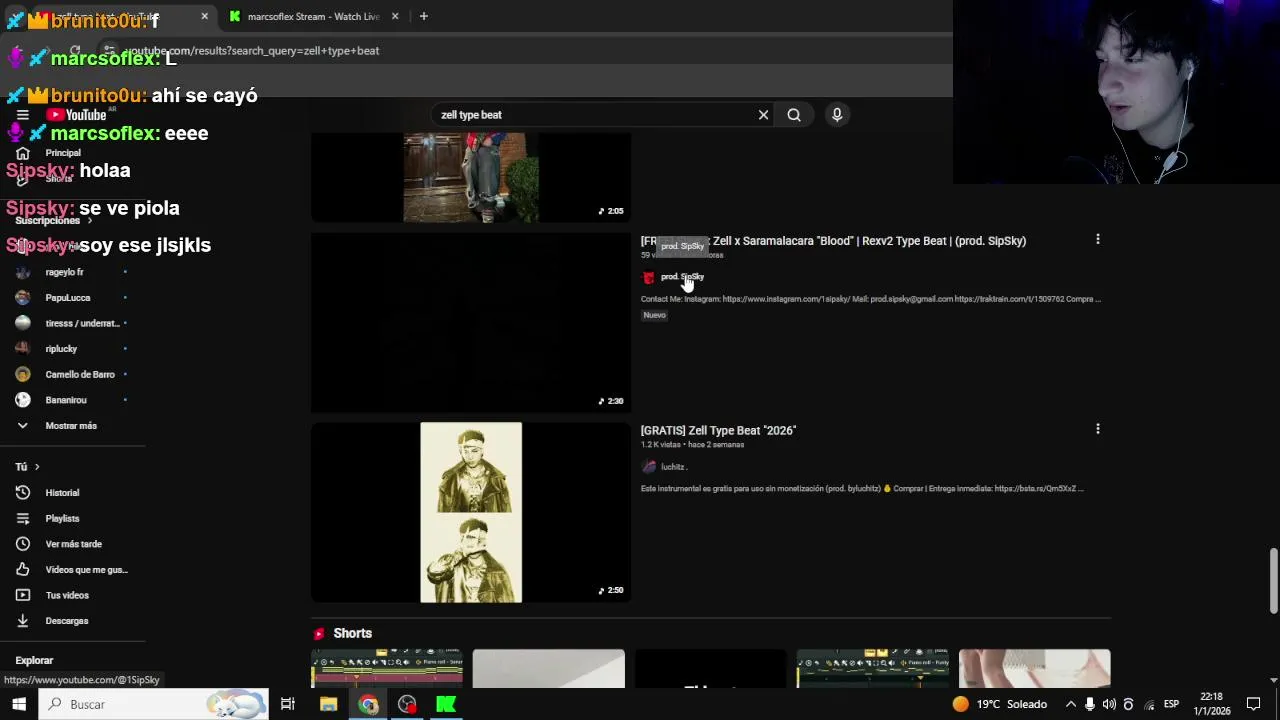Viewport: 1280px width, 720px height.
Task: Open riplucky subscription channel
Action: point(61,349)
